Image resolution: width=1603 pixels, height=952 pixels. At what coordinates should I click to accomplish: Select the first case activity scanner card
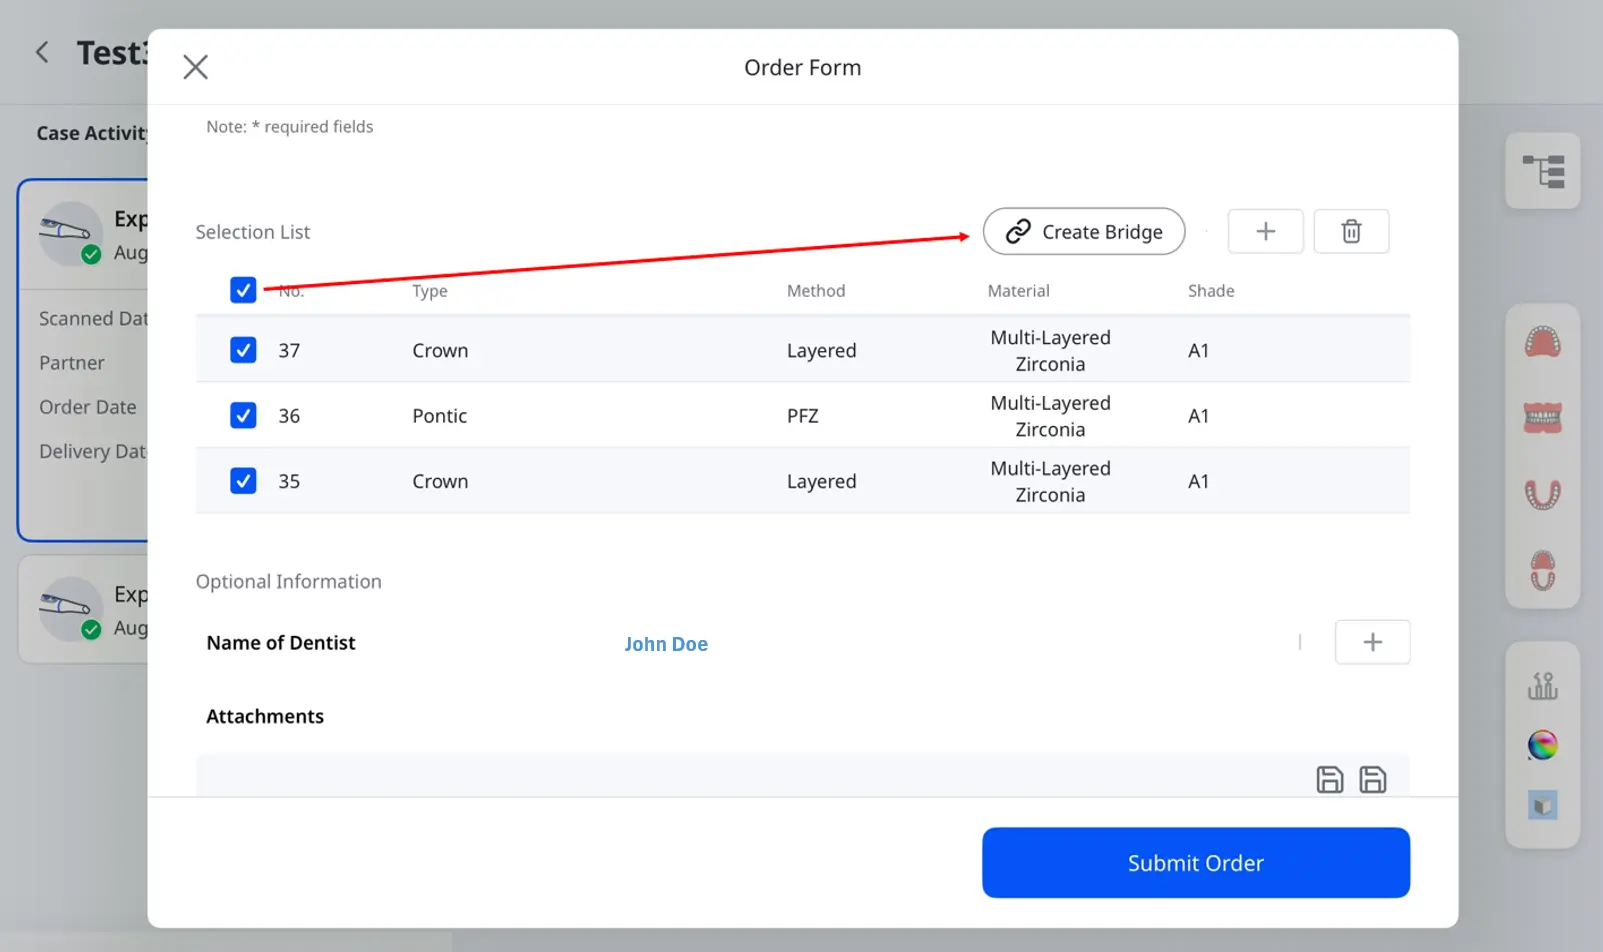83,360
